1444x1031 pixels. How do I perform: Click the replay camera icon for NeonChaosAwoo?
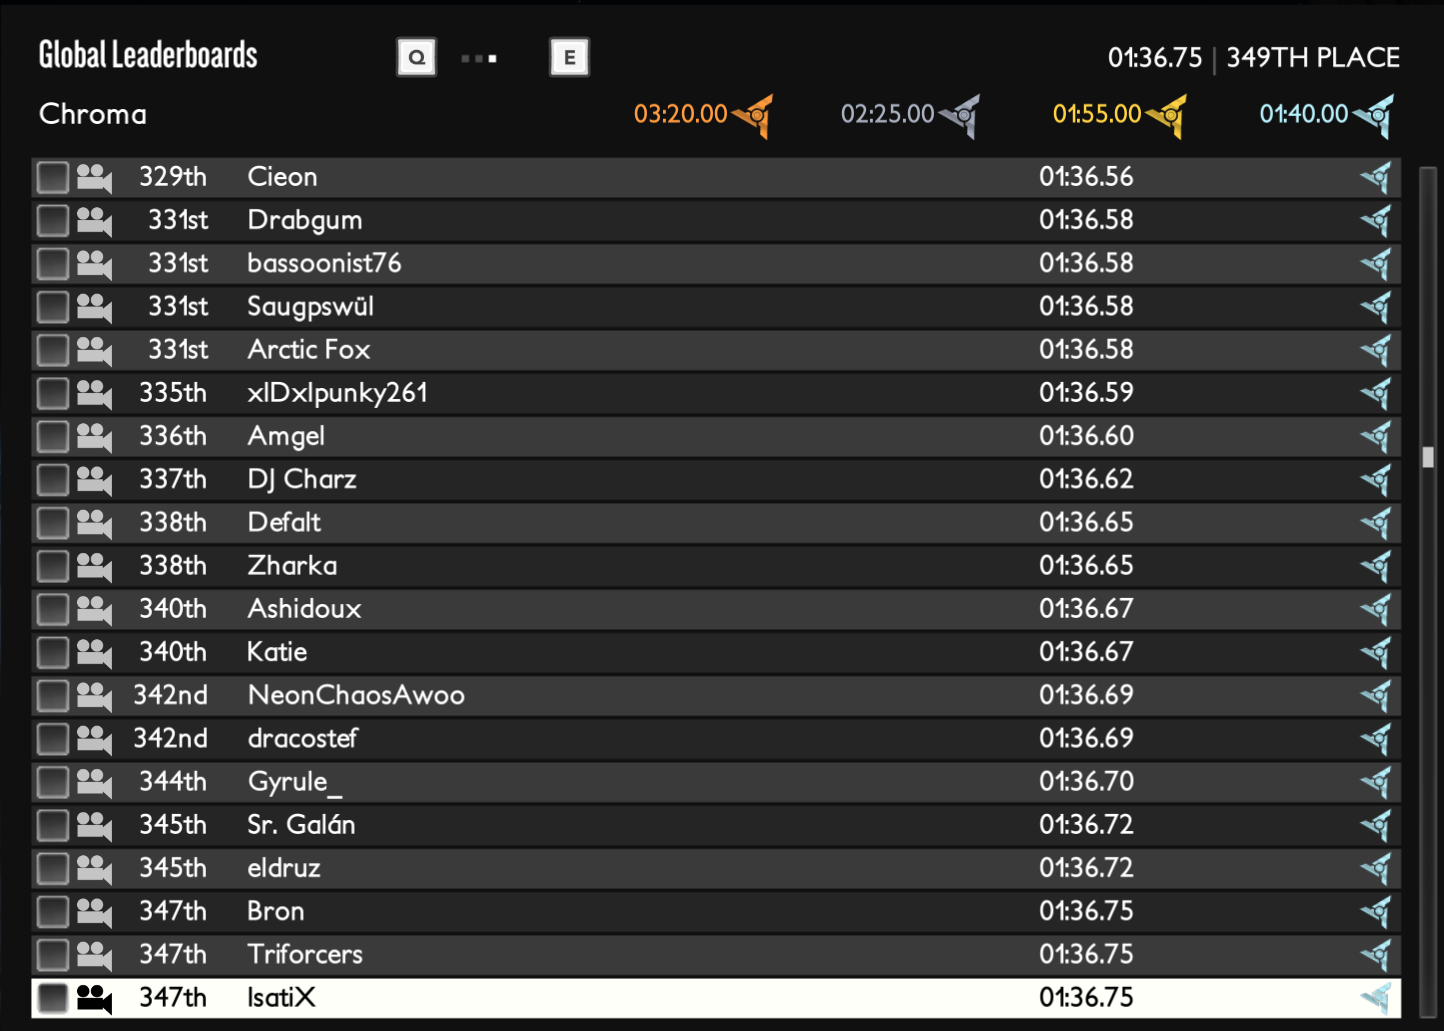coord(94,696)
